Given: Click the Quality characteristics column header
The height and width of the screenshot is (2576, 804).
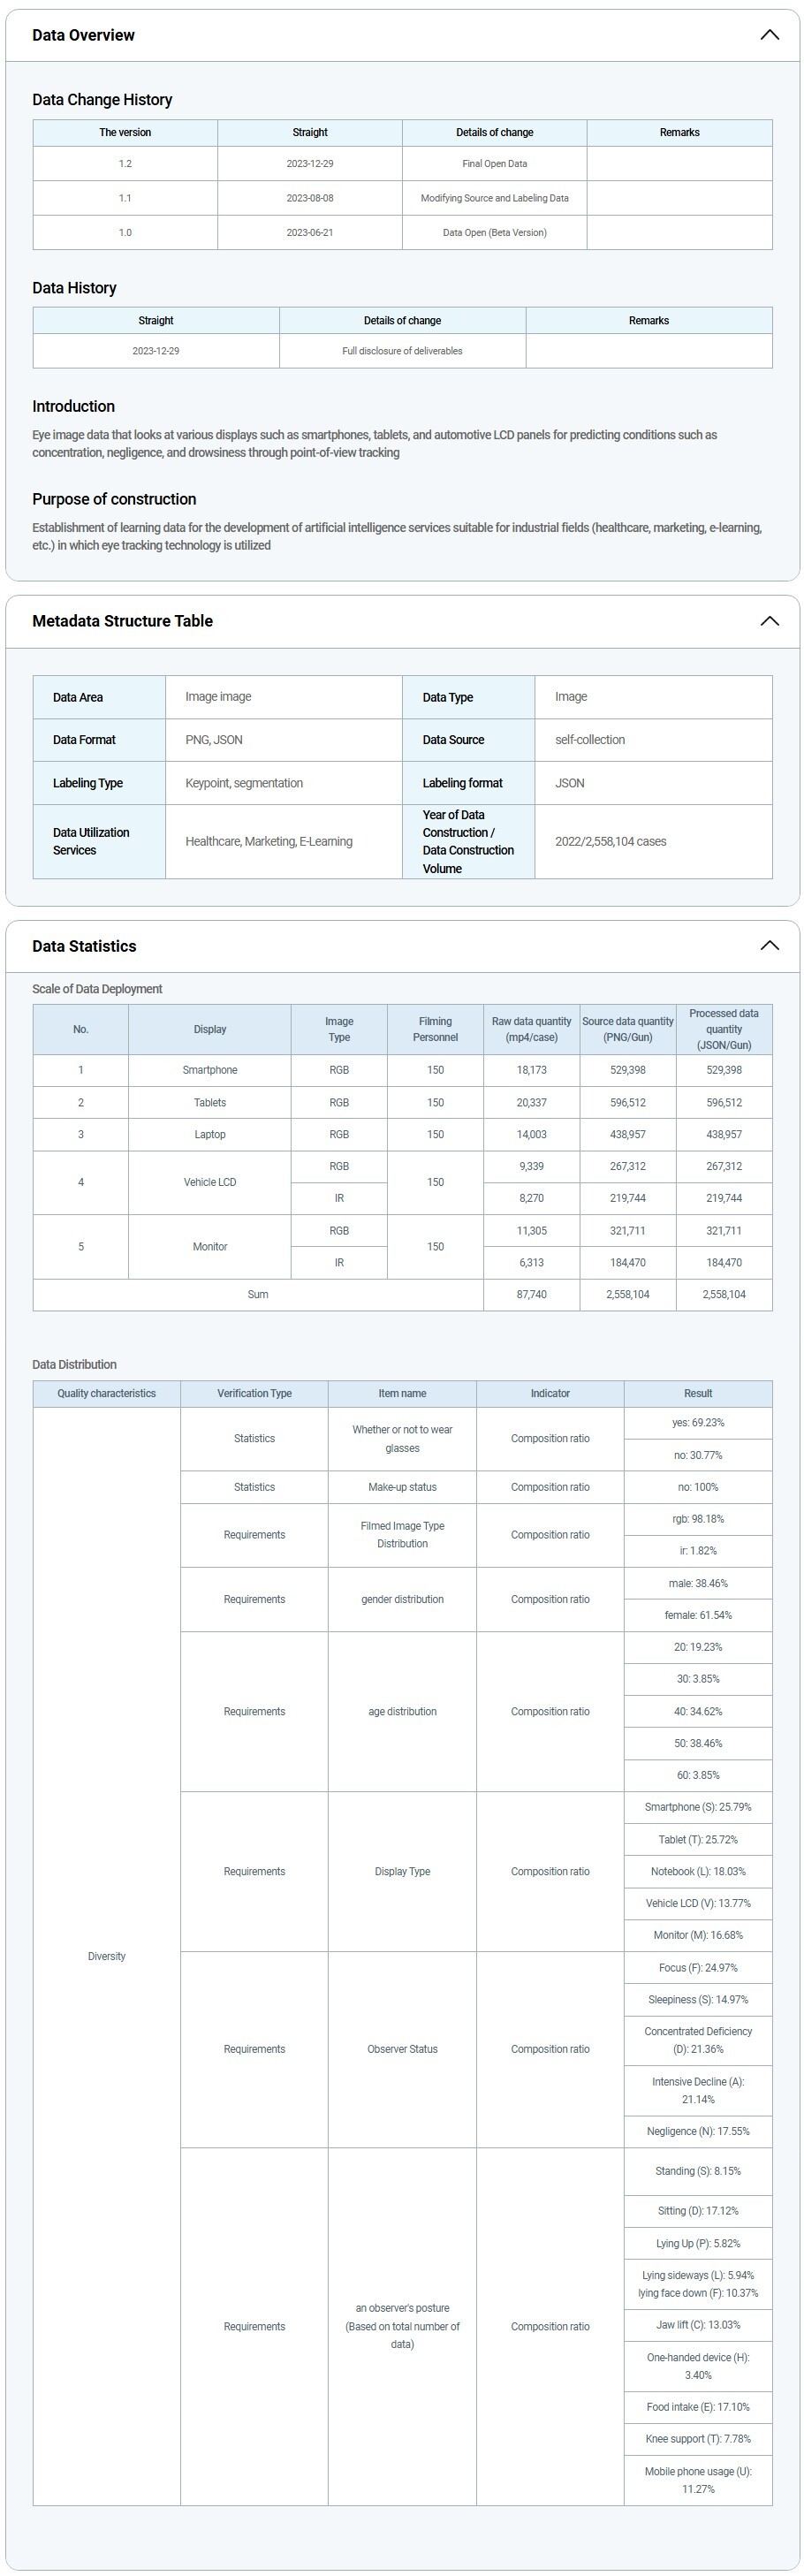Looking at the screenshot, I should point(106,1393).
